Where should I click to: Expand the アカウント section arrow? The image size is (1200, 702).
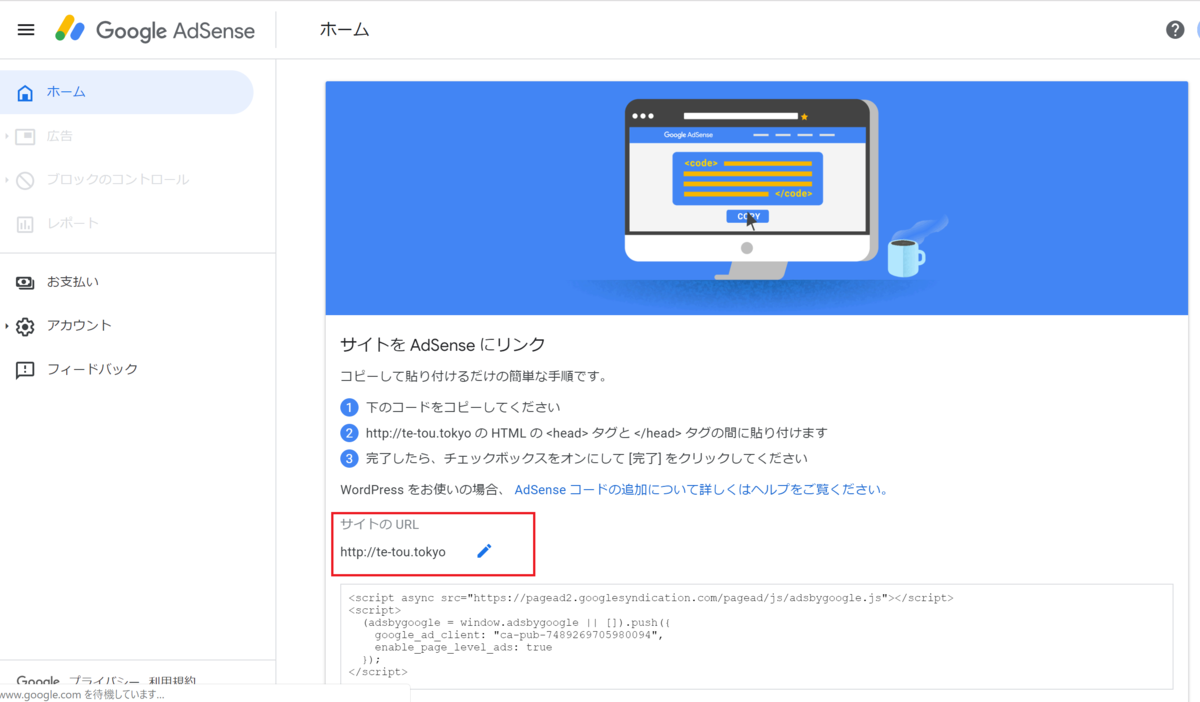click(7, 326)
